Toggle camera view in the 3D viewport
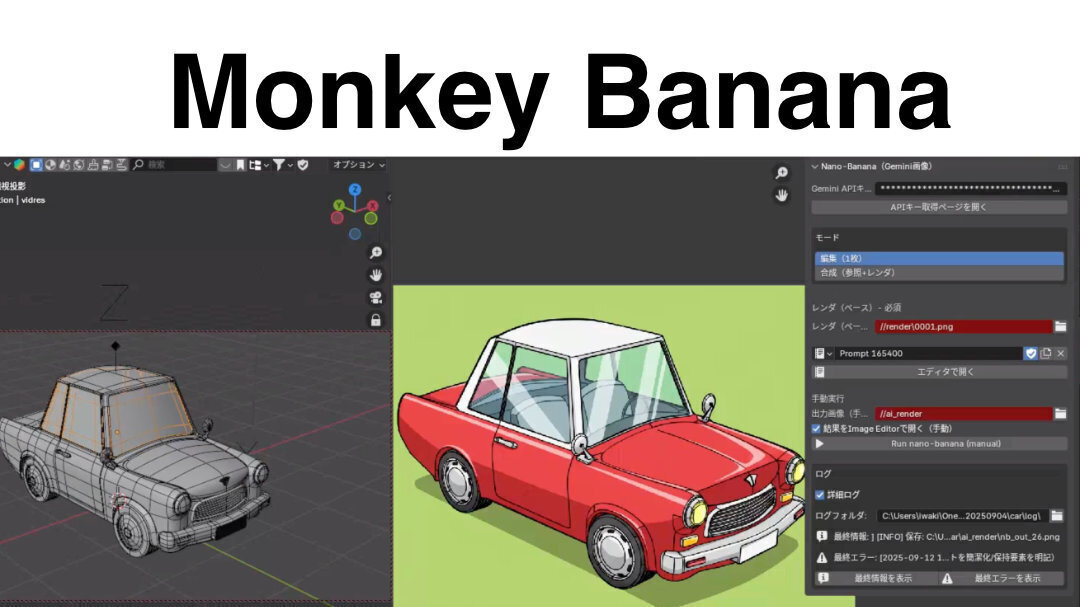 pyautogui.click(x=375, y=297)
